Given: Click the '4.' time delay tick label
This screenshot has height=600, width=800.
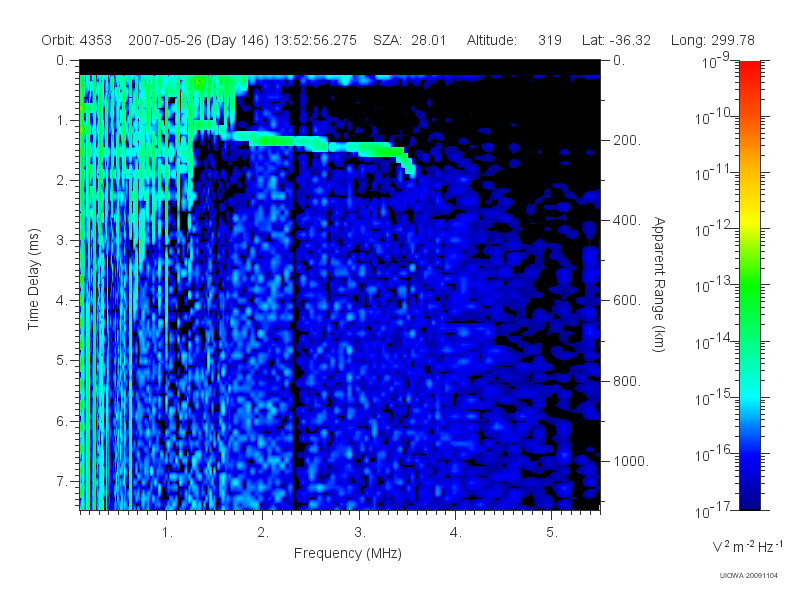Looking at the screenshot, I should (x=62, y=301).
